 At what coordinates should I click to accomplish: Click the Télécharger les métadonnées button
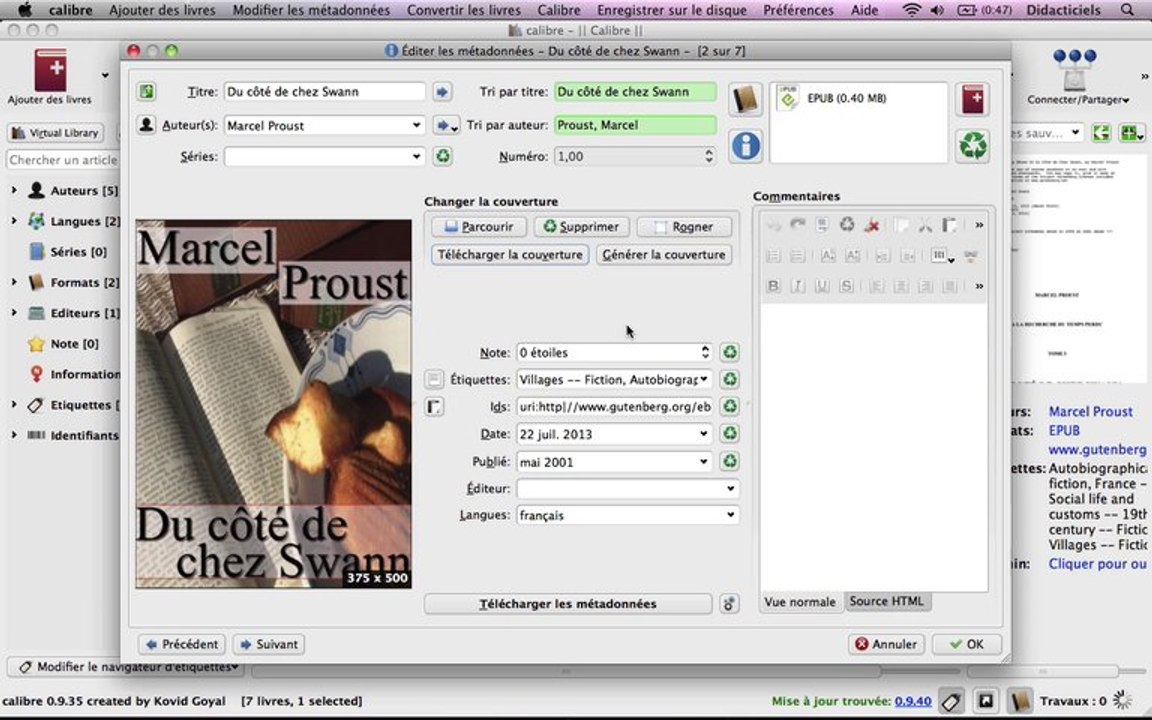coord(568,604)
